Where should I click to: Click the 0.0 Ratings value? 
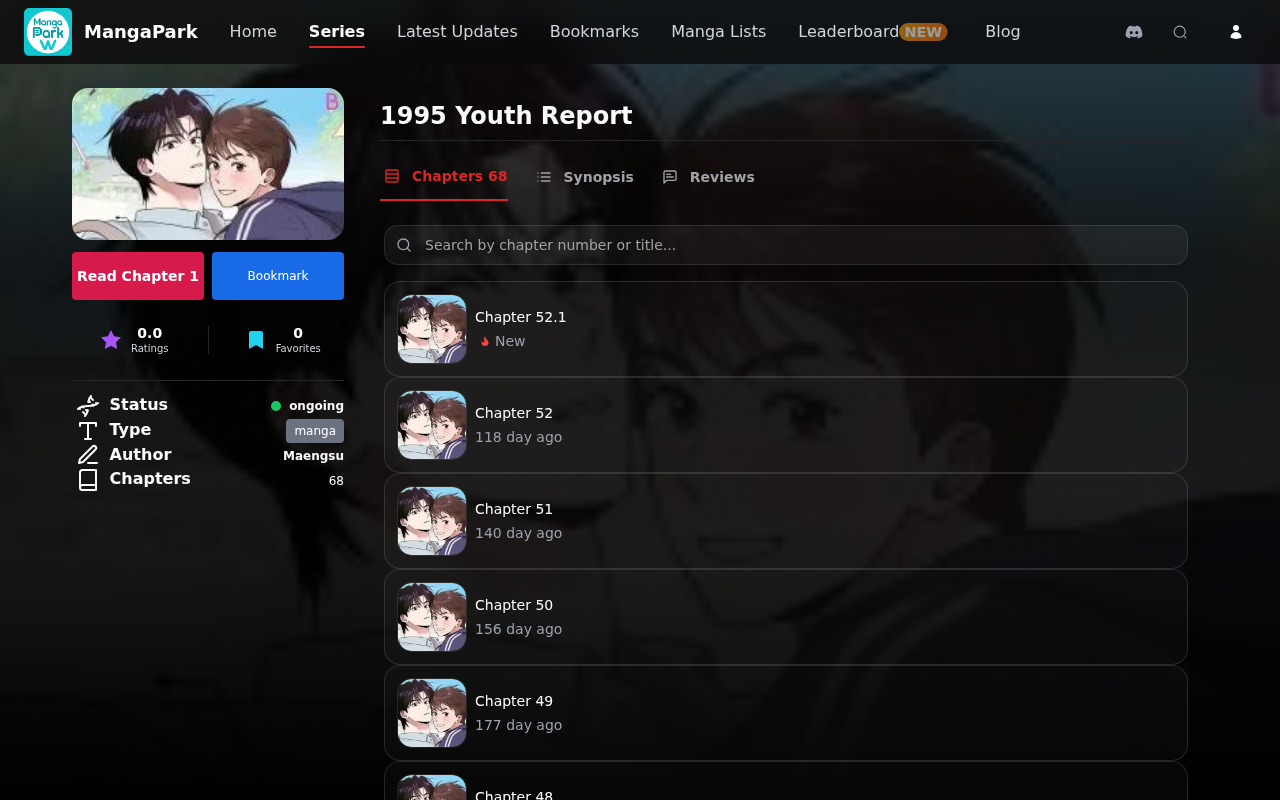pos(149,333)
